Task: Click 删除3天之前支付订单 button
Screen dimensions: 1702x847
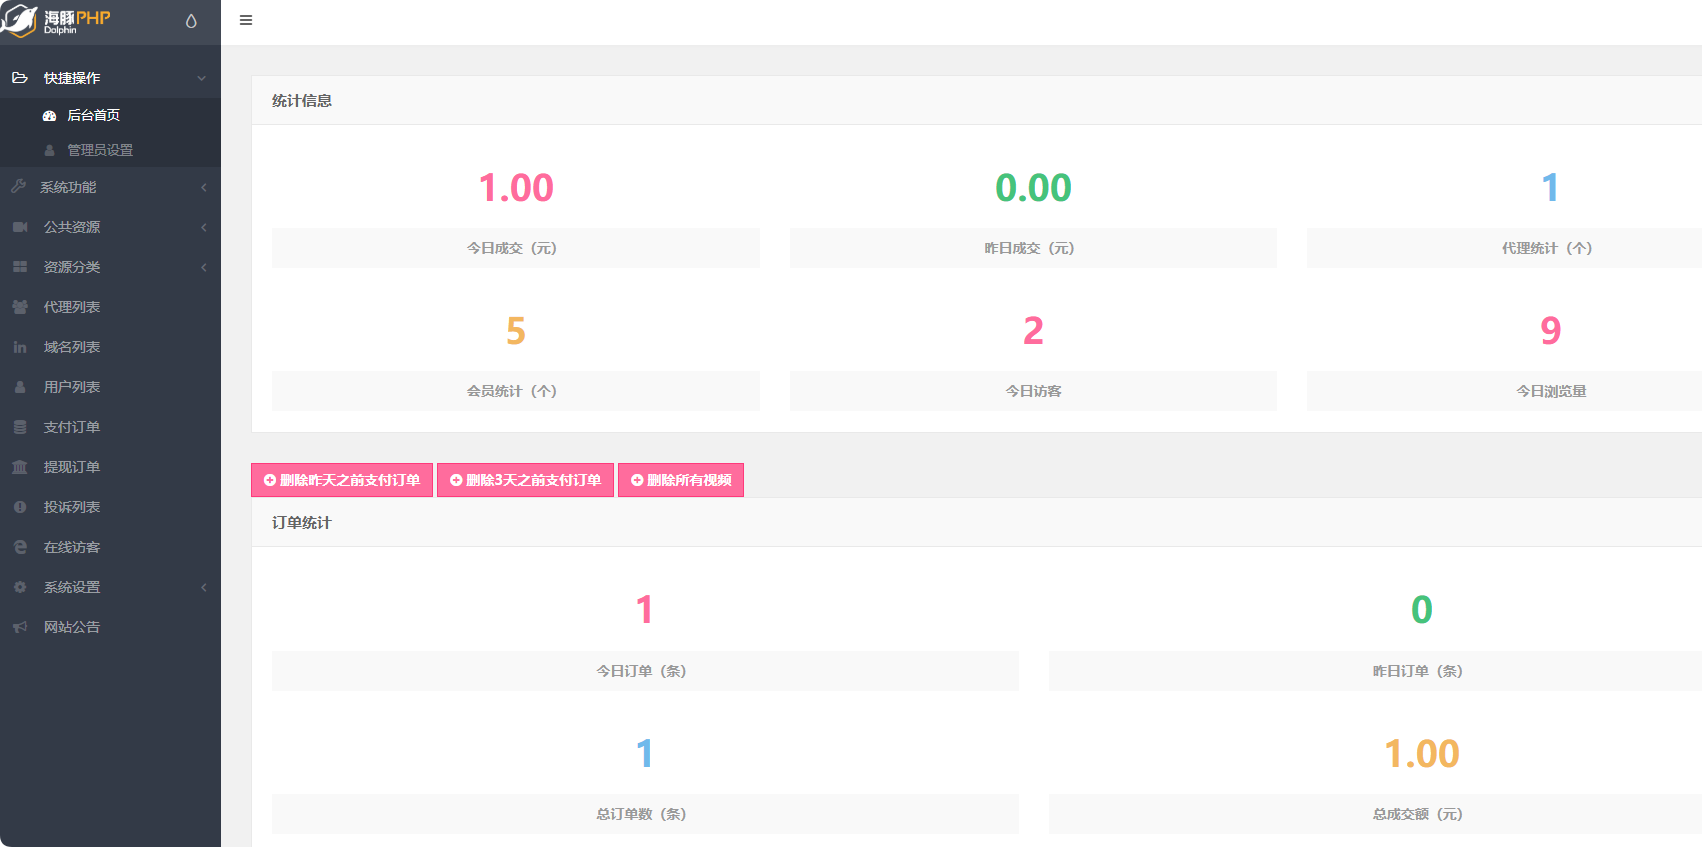Action: 525,480
